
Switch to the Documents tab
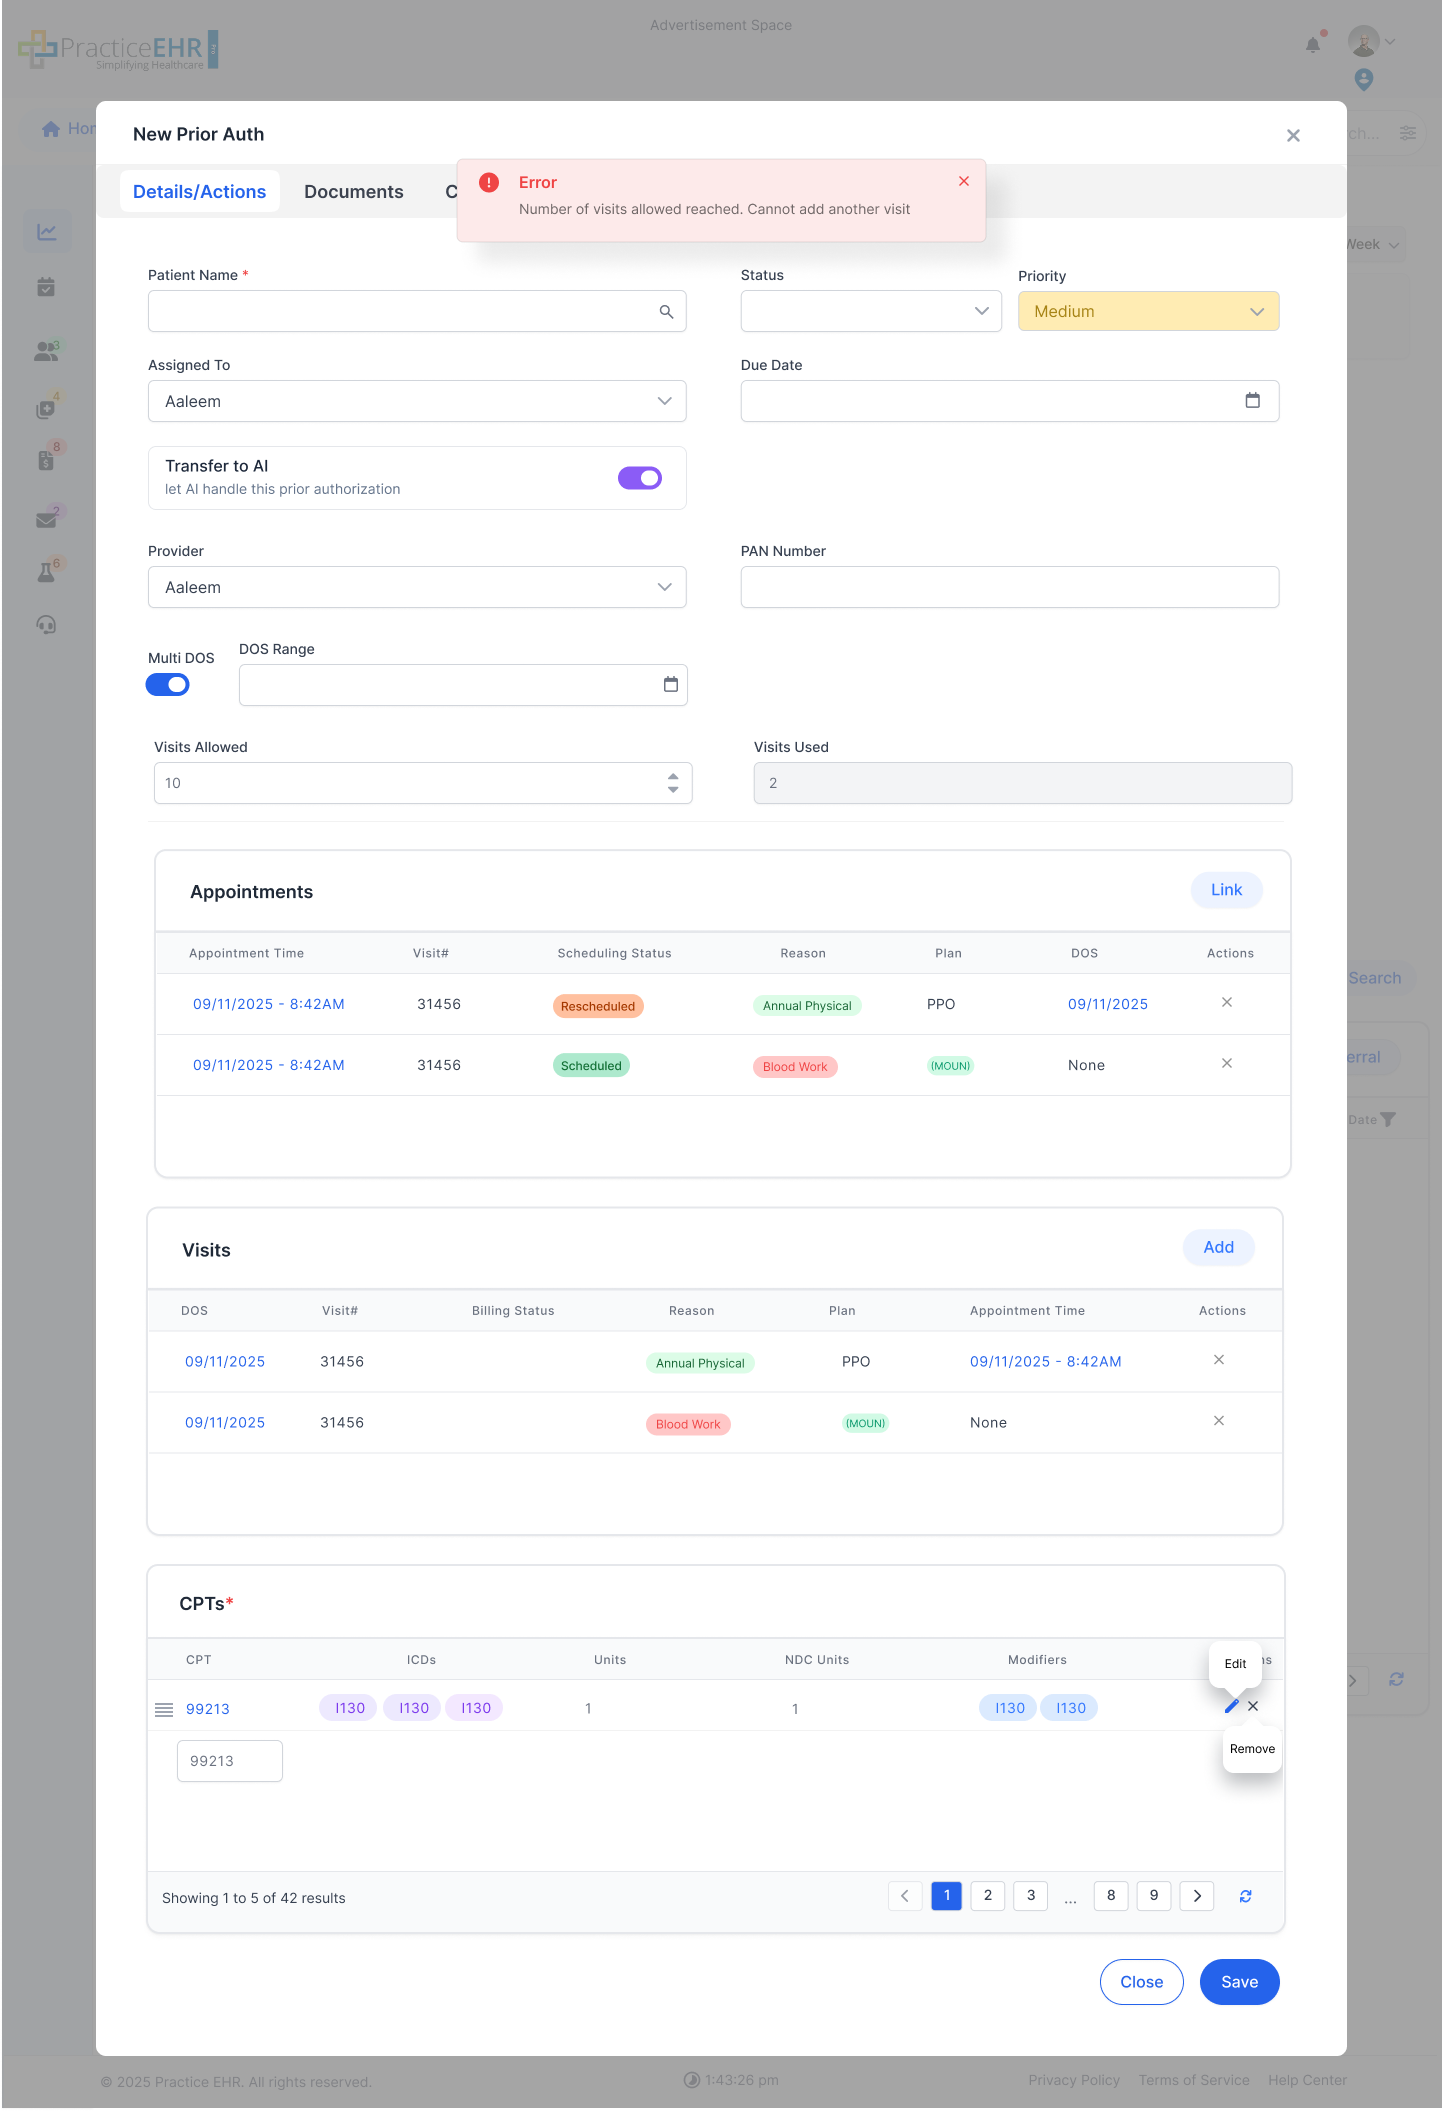click(353, 192)
